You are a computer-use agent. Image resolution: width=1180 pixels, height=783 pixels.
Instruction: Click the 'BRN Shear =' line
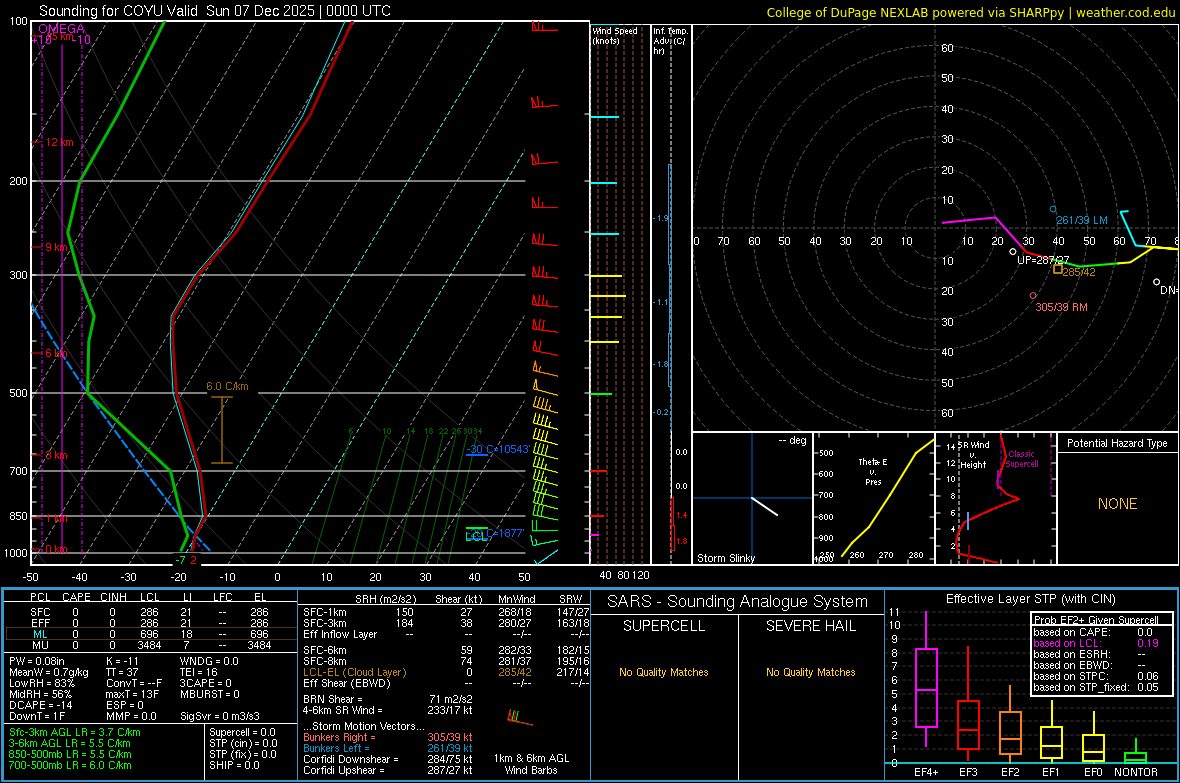(x=388, y=699)
